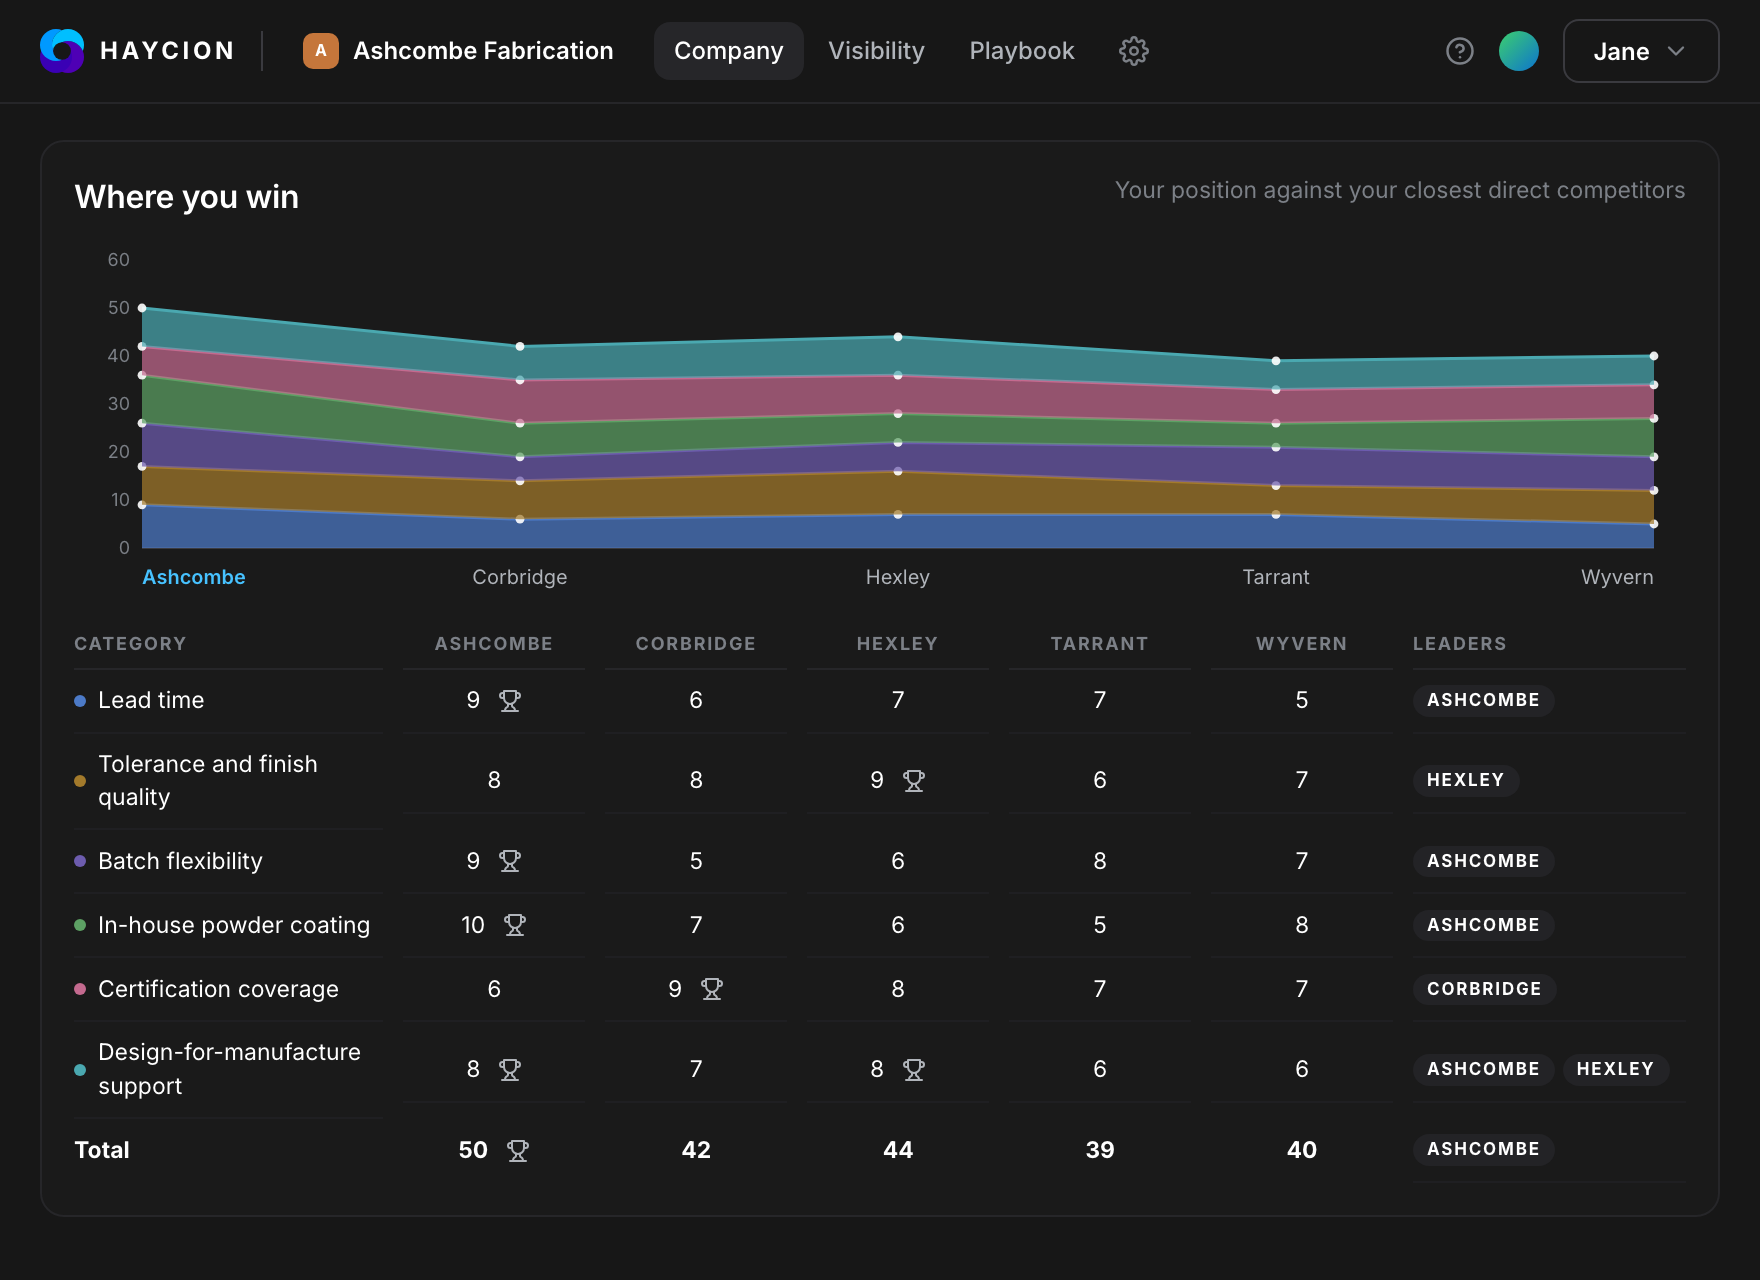Click the top data point above Corbridge
Screen dimensions: 1760x1280
click(x=520, y=346)
